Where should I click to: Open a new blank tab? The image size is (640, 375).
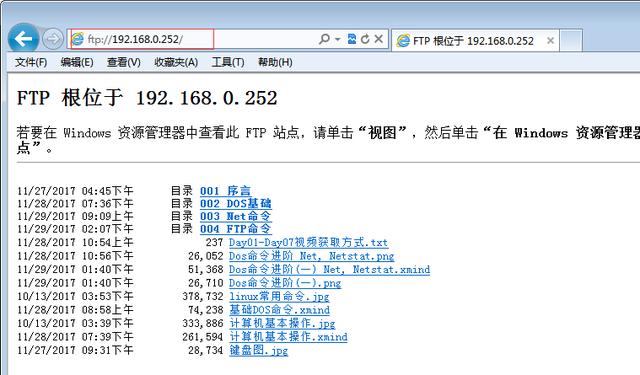571,40
